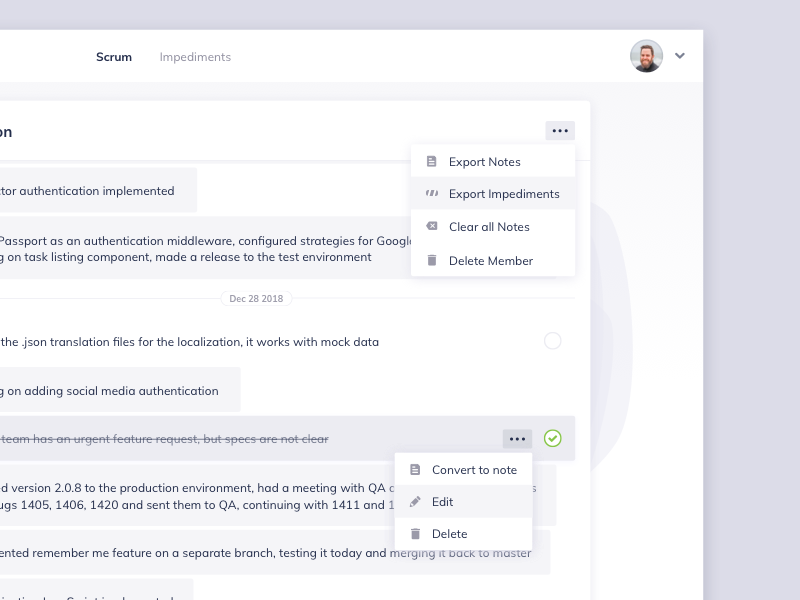This screenshot has height=600, width=800.
Task: Select Clear all Notes option
Action: [x=489, y=227]
